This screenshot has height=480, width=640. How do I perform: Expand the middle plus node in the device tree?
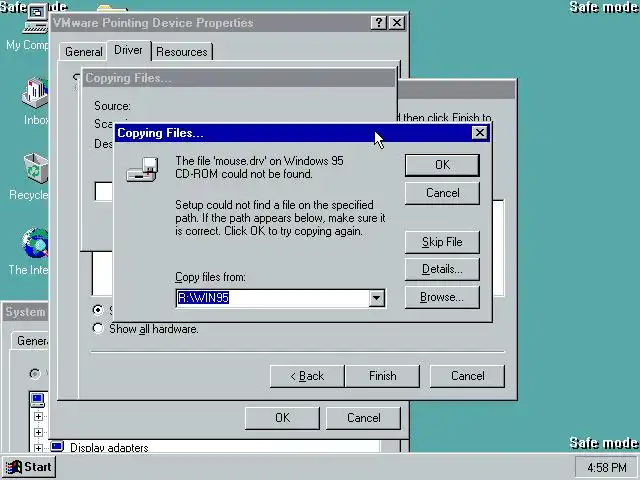coord(38,432)
